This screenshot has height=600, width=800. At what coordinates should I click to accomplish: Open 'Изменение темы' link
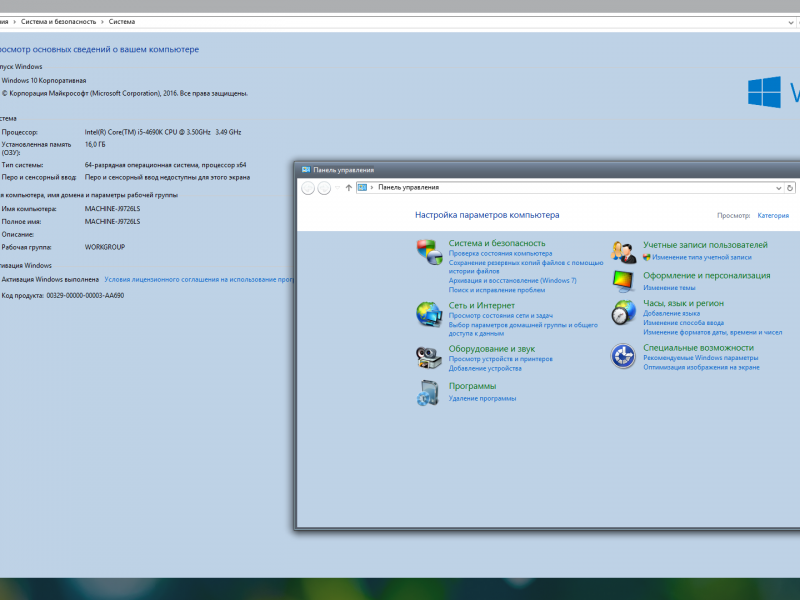[669, 288]
